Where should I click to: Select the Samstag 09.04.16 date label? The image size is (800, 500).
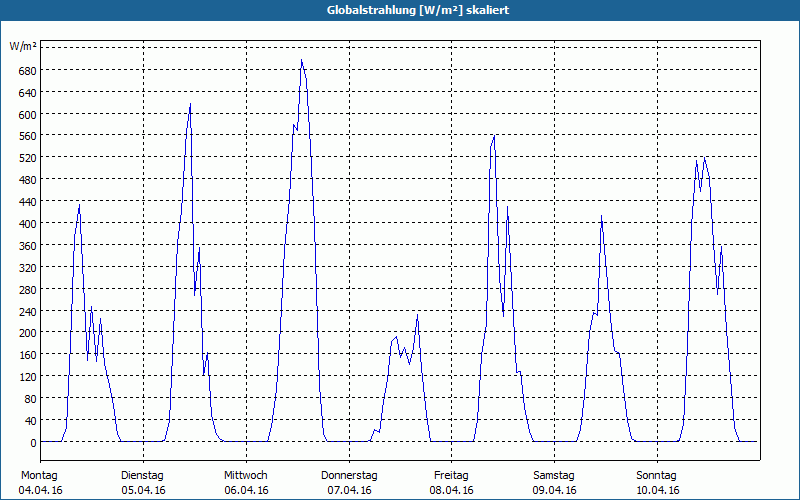point(554,483)
